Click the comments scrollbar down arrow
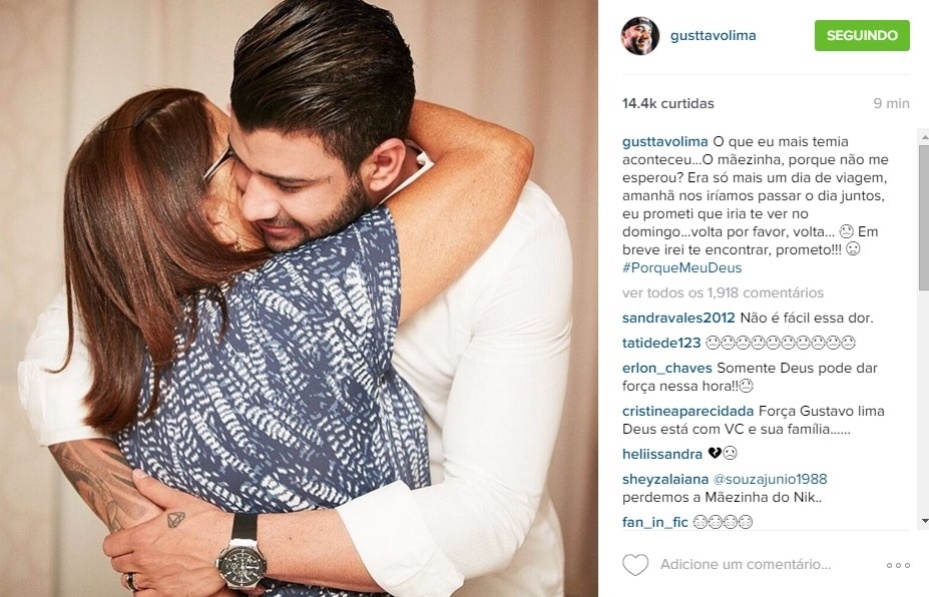The image size is (929, 597). [x=924, y=521]
